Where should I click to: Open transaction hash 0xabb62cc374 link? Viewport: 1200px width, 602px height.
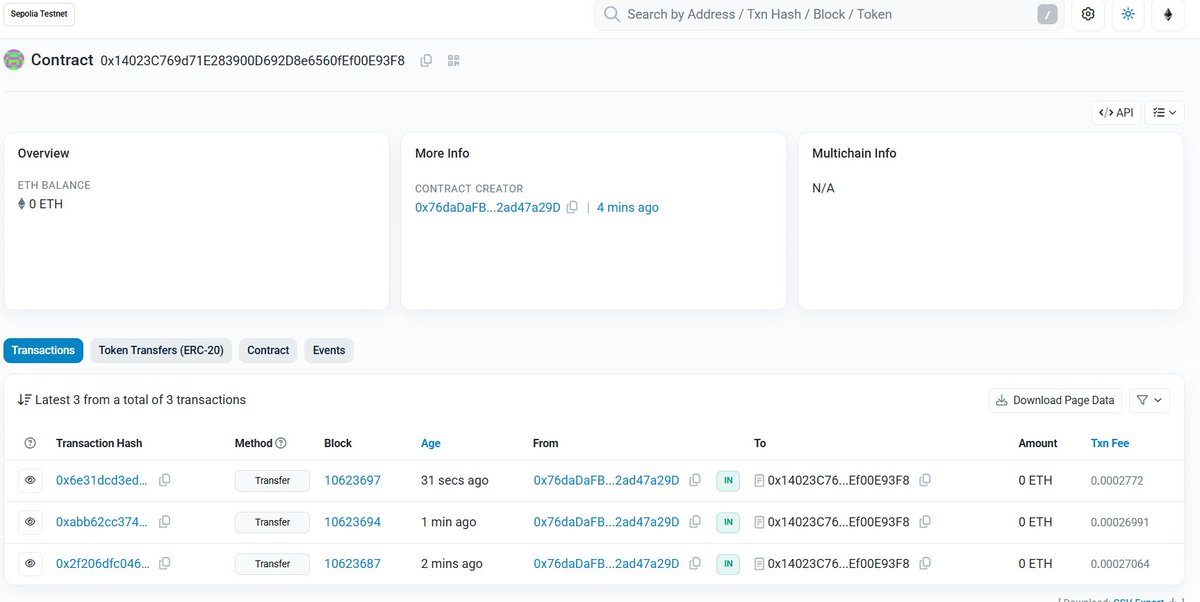102,522
